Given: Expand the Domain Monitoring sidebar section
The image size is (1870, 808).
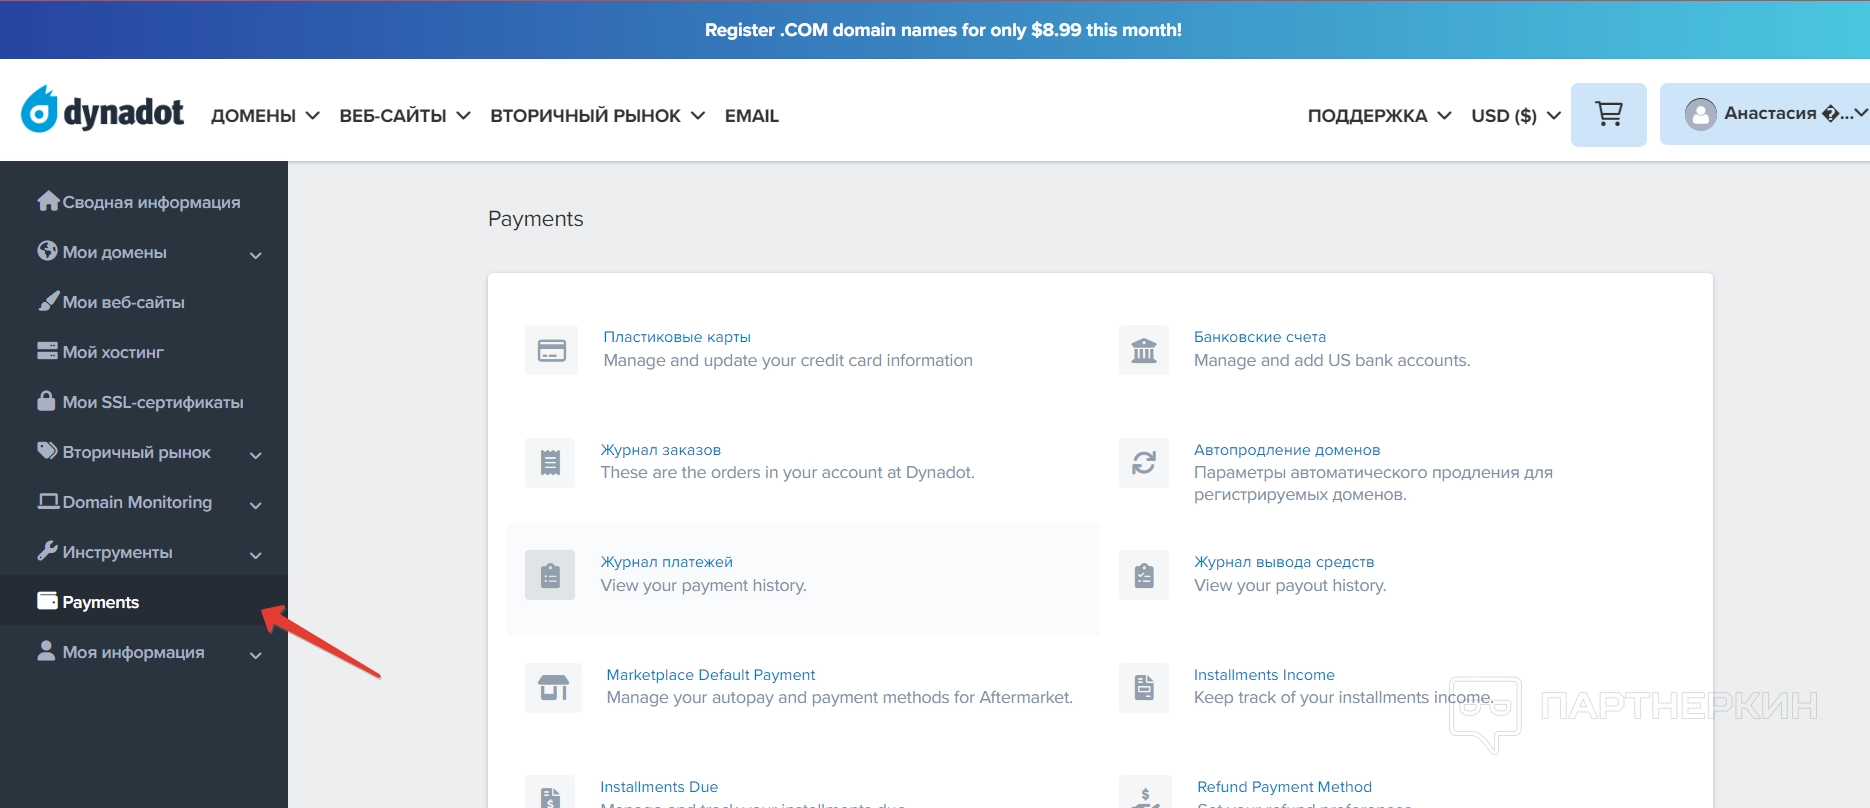Looking at the screenshot, I should pos(255,505).
